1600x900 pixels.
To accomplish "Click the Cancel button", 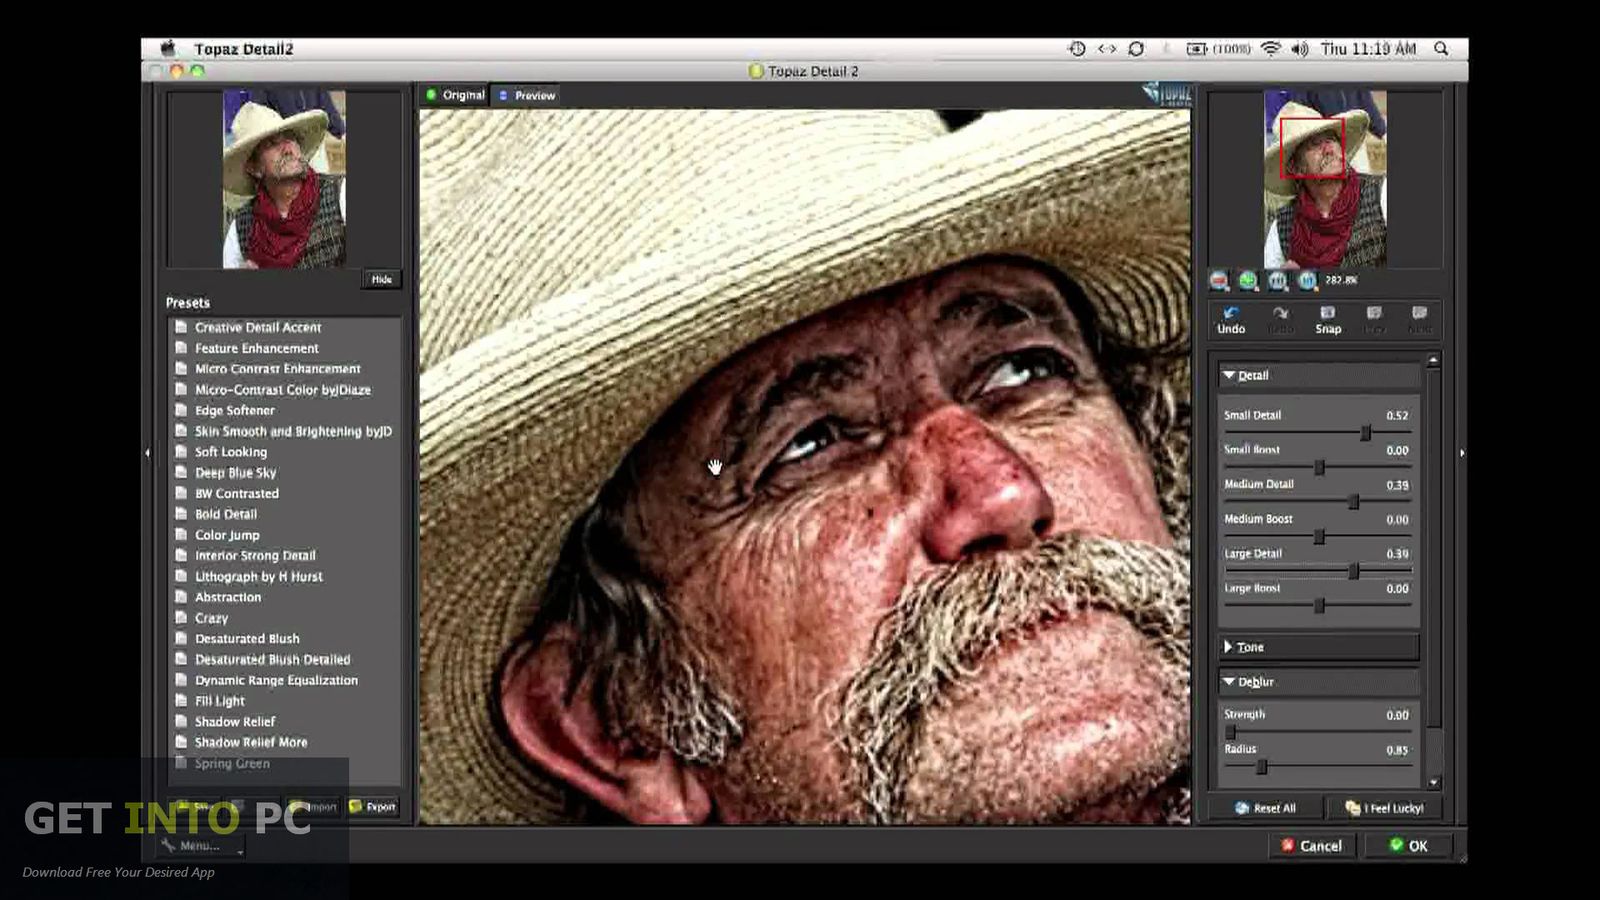I will [x=1312, y=845].
